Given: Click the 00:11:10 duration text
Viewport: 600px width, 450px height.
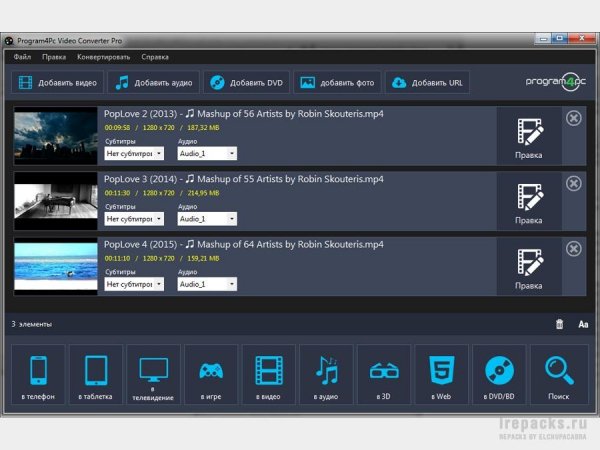Looking at the screenshot, I should [117, 259].
